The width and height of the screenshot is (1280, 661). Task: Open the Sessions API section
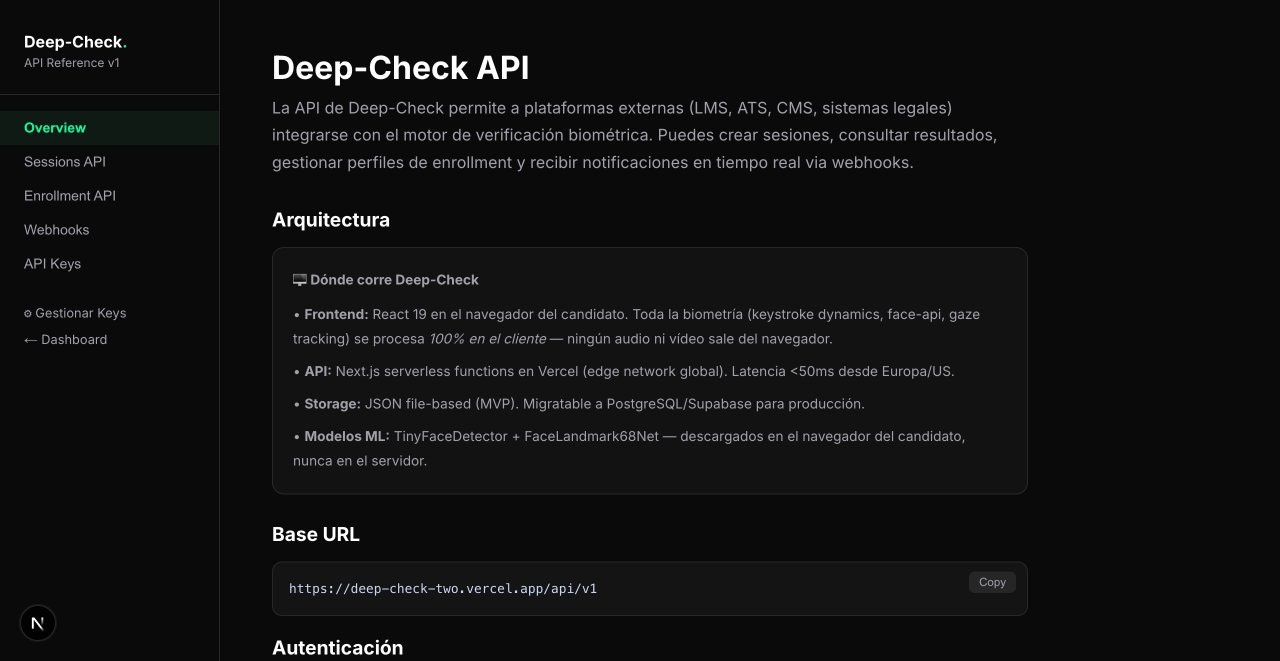[x=65, y=161]
